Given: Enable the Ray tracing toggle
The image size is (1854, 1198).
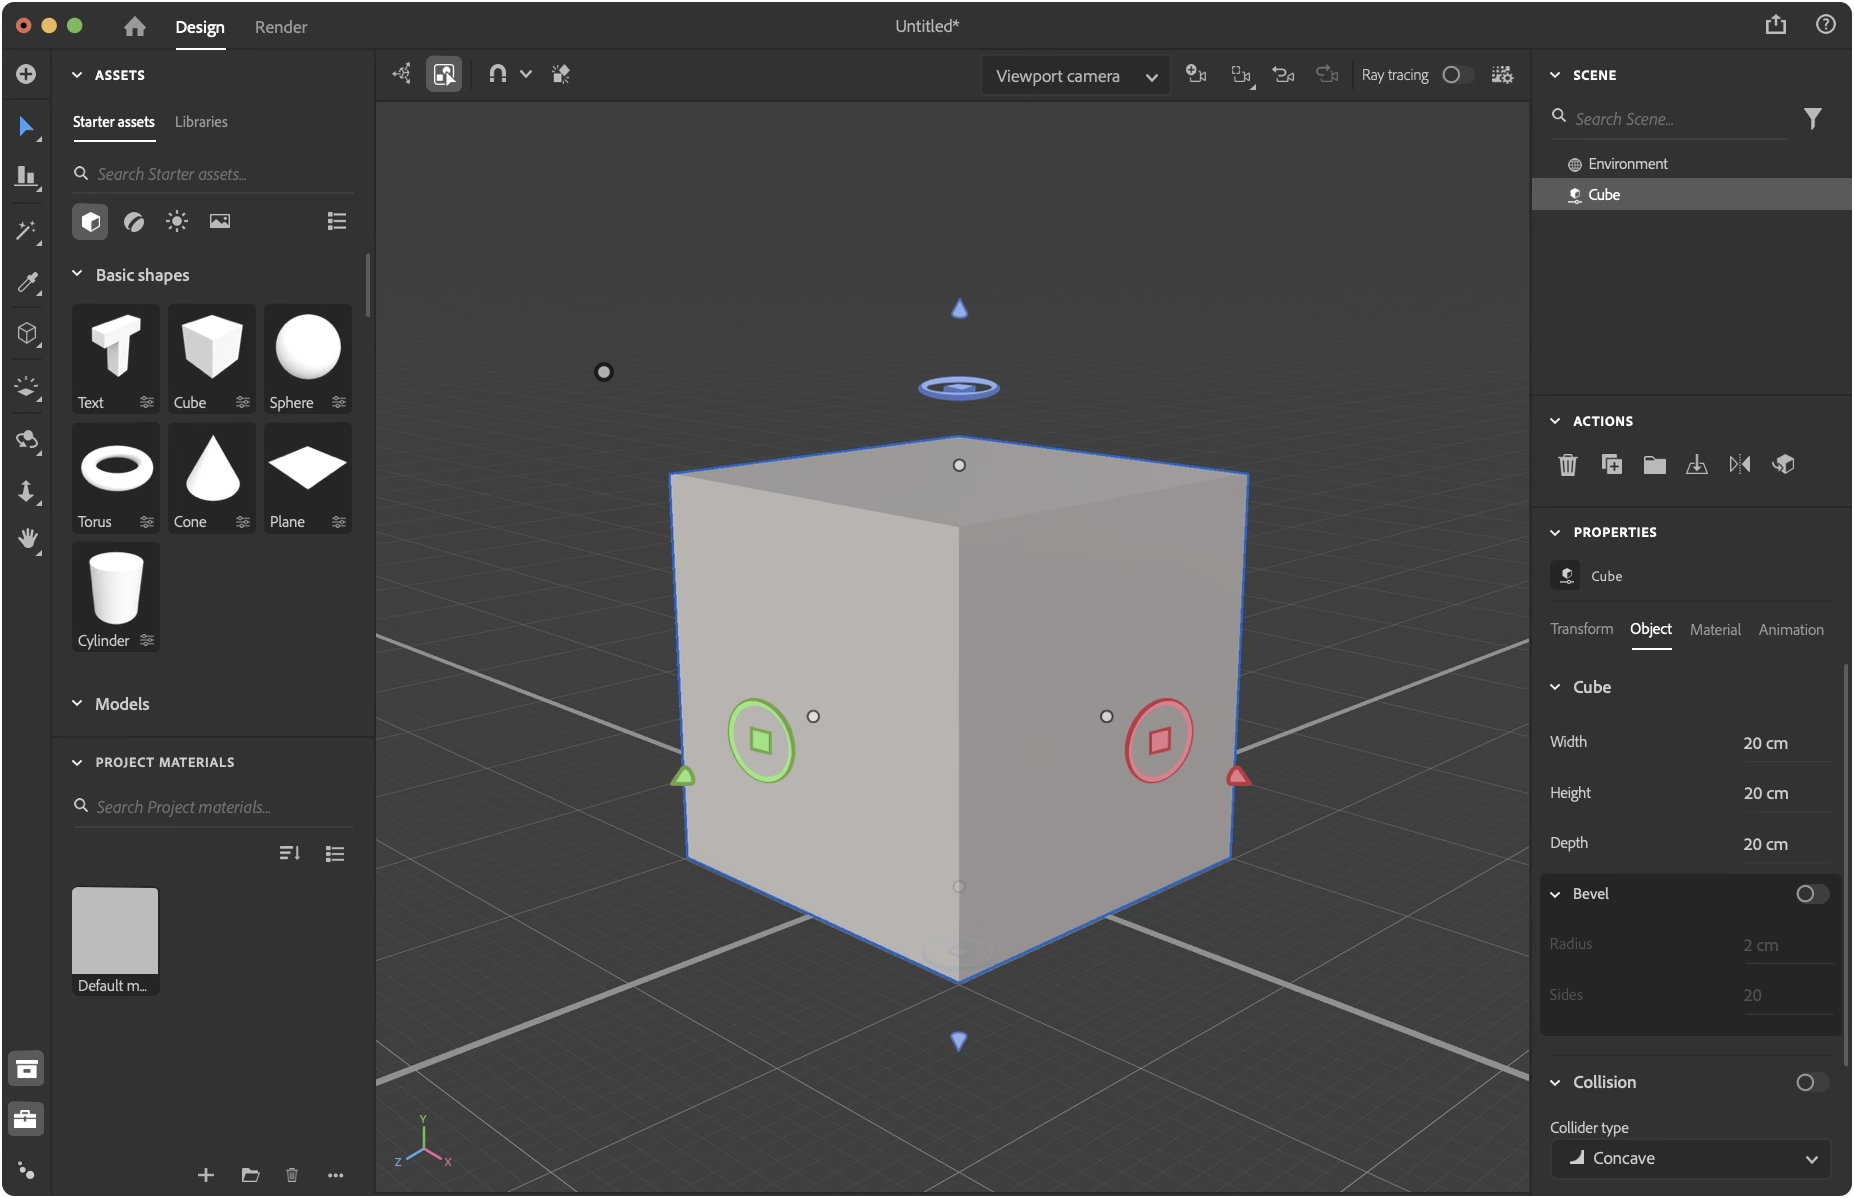Looking at the screenshot, I should pyautogui.click(x=1456, y=75).
